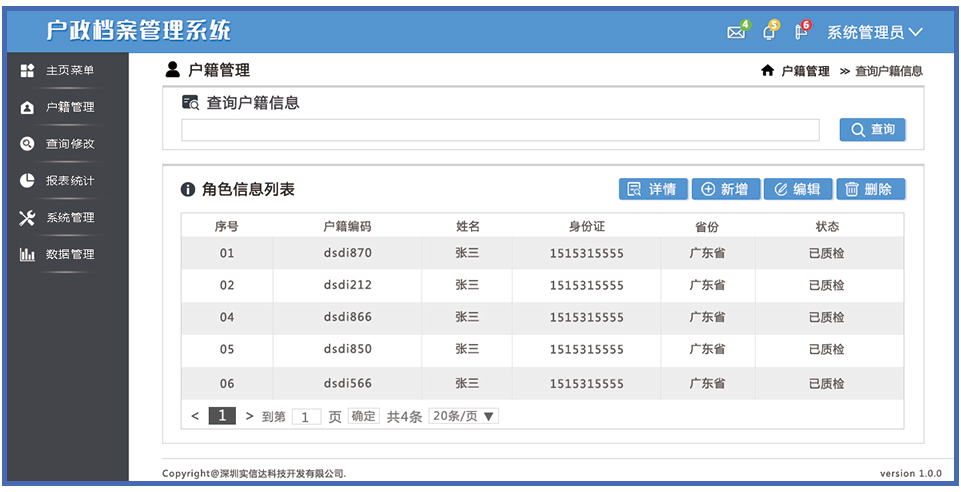The height and width of the screenshot is (492, 961).
Task: Click the home icon in breadcrumb
Action: [x=767, y=71]
